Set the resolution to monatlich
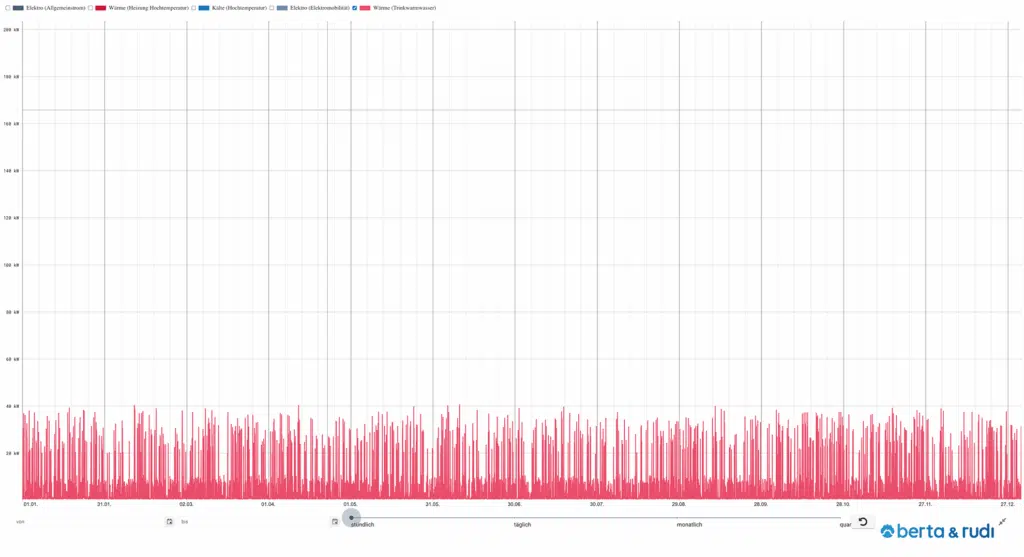The image size is (1024, 557). point(694,524)
